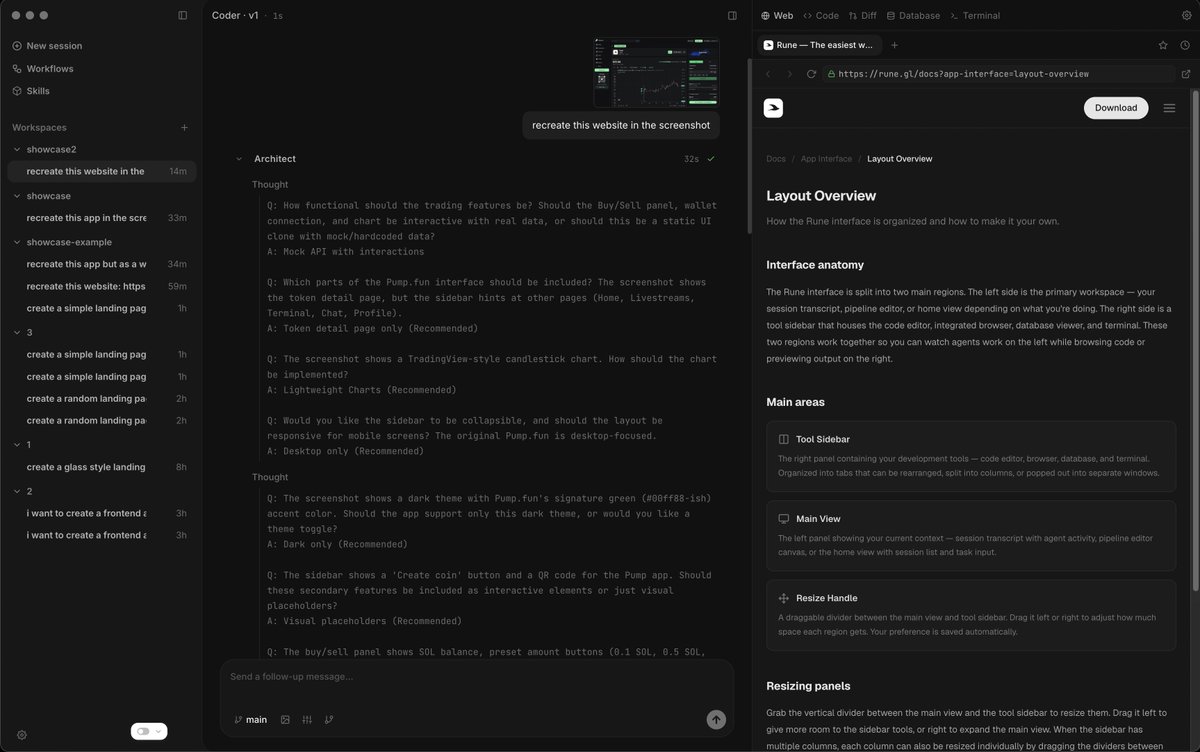Viewport: 1200px width, 752px height.
Task: Open Skills page
Action: point(31,91)
